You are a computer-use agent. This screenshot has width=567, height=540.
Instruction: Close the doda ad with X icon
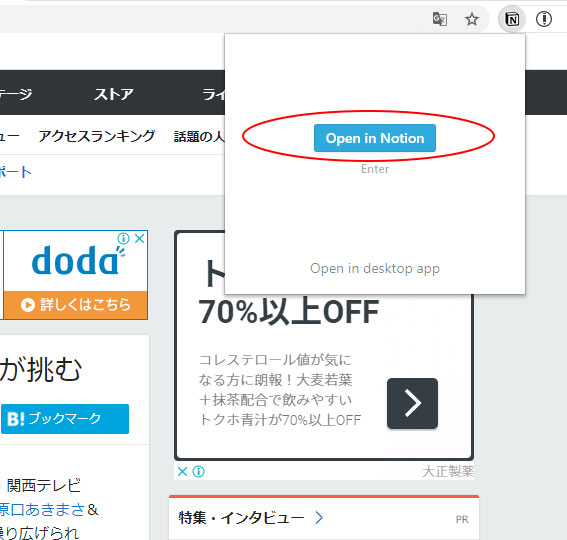coord(140,238)
